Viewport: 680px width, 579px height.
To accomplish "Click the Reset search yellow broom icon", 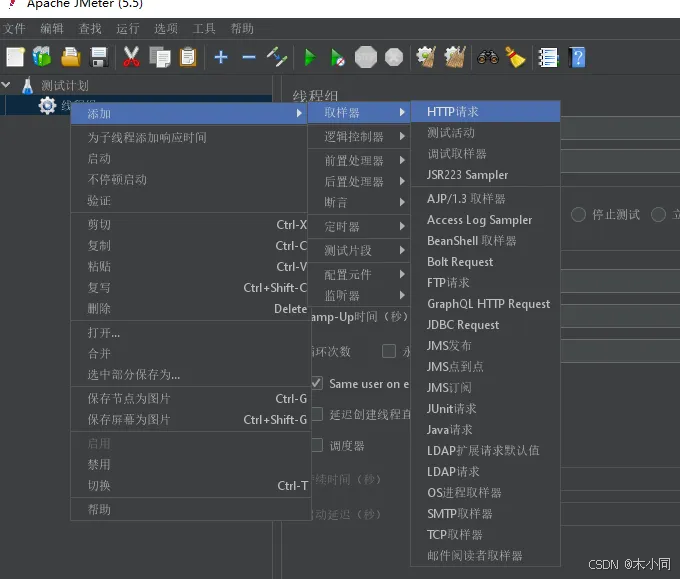I will coord(516,57).
